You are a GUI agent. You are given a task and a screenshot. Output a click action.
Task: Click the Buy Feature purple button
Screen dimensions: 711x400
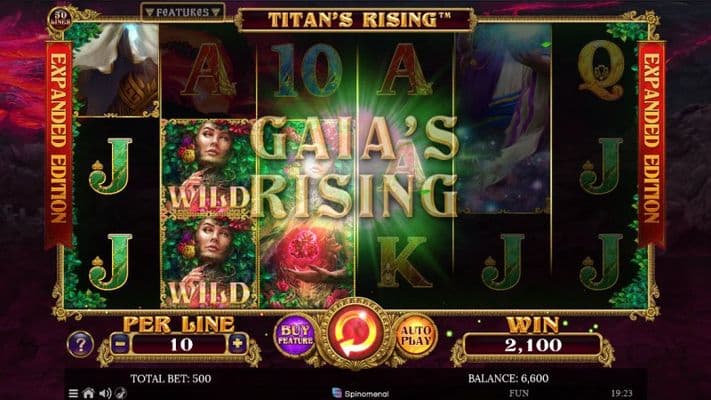[295, 336]
